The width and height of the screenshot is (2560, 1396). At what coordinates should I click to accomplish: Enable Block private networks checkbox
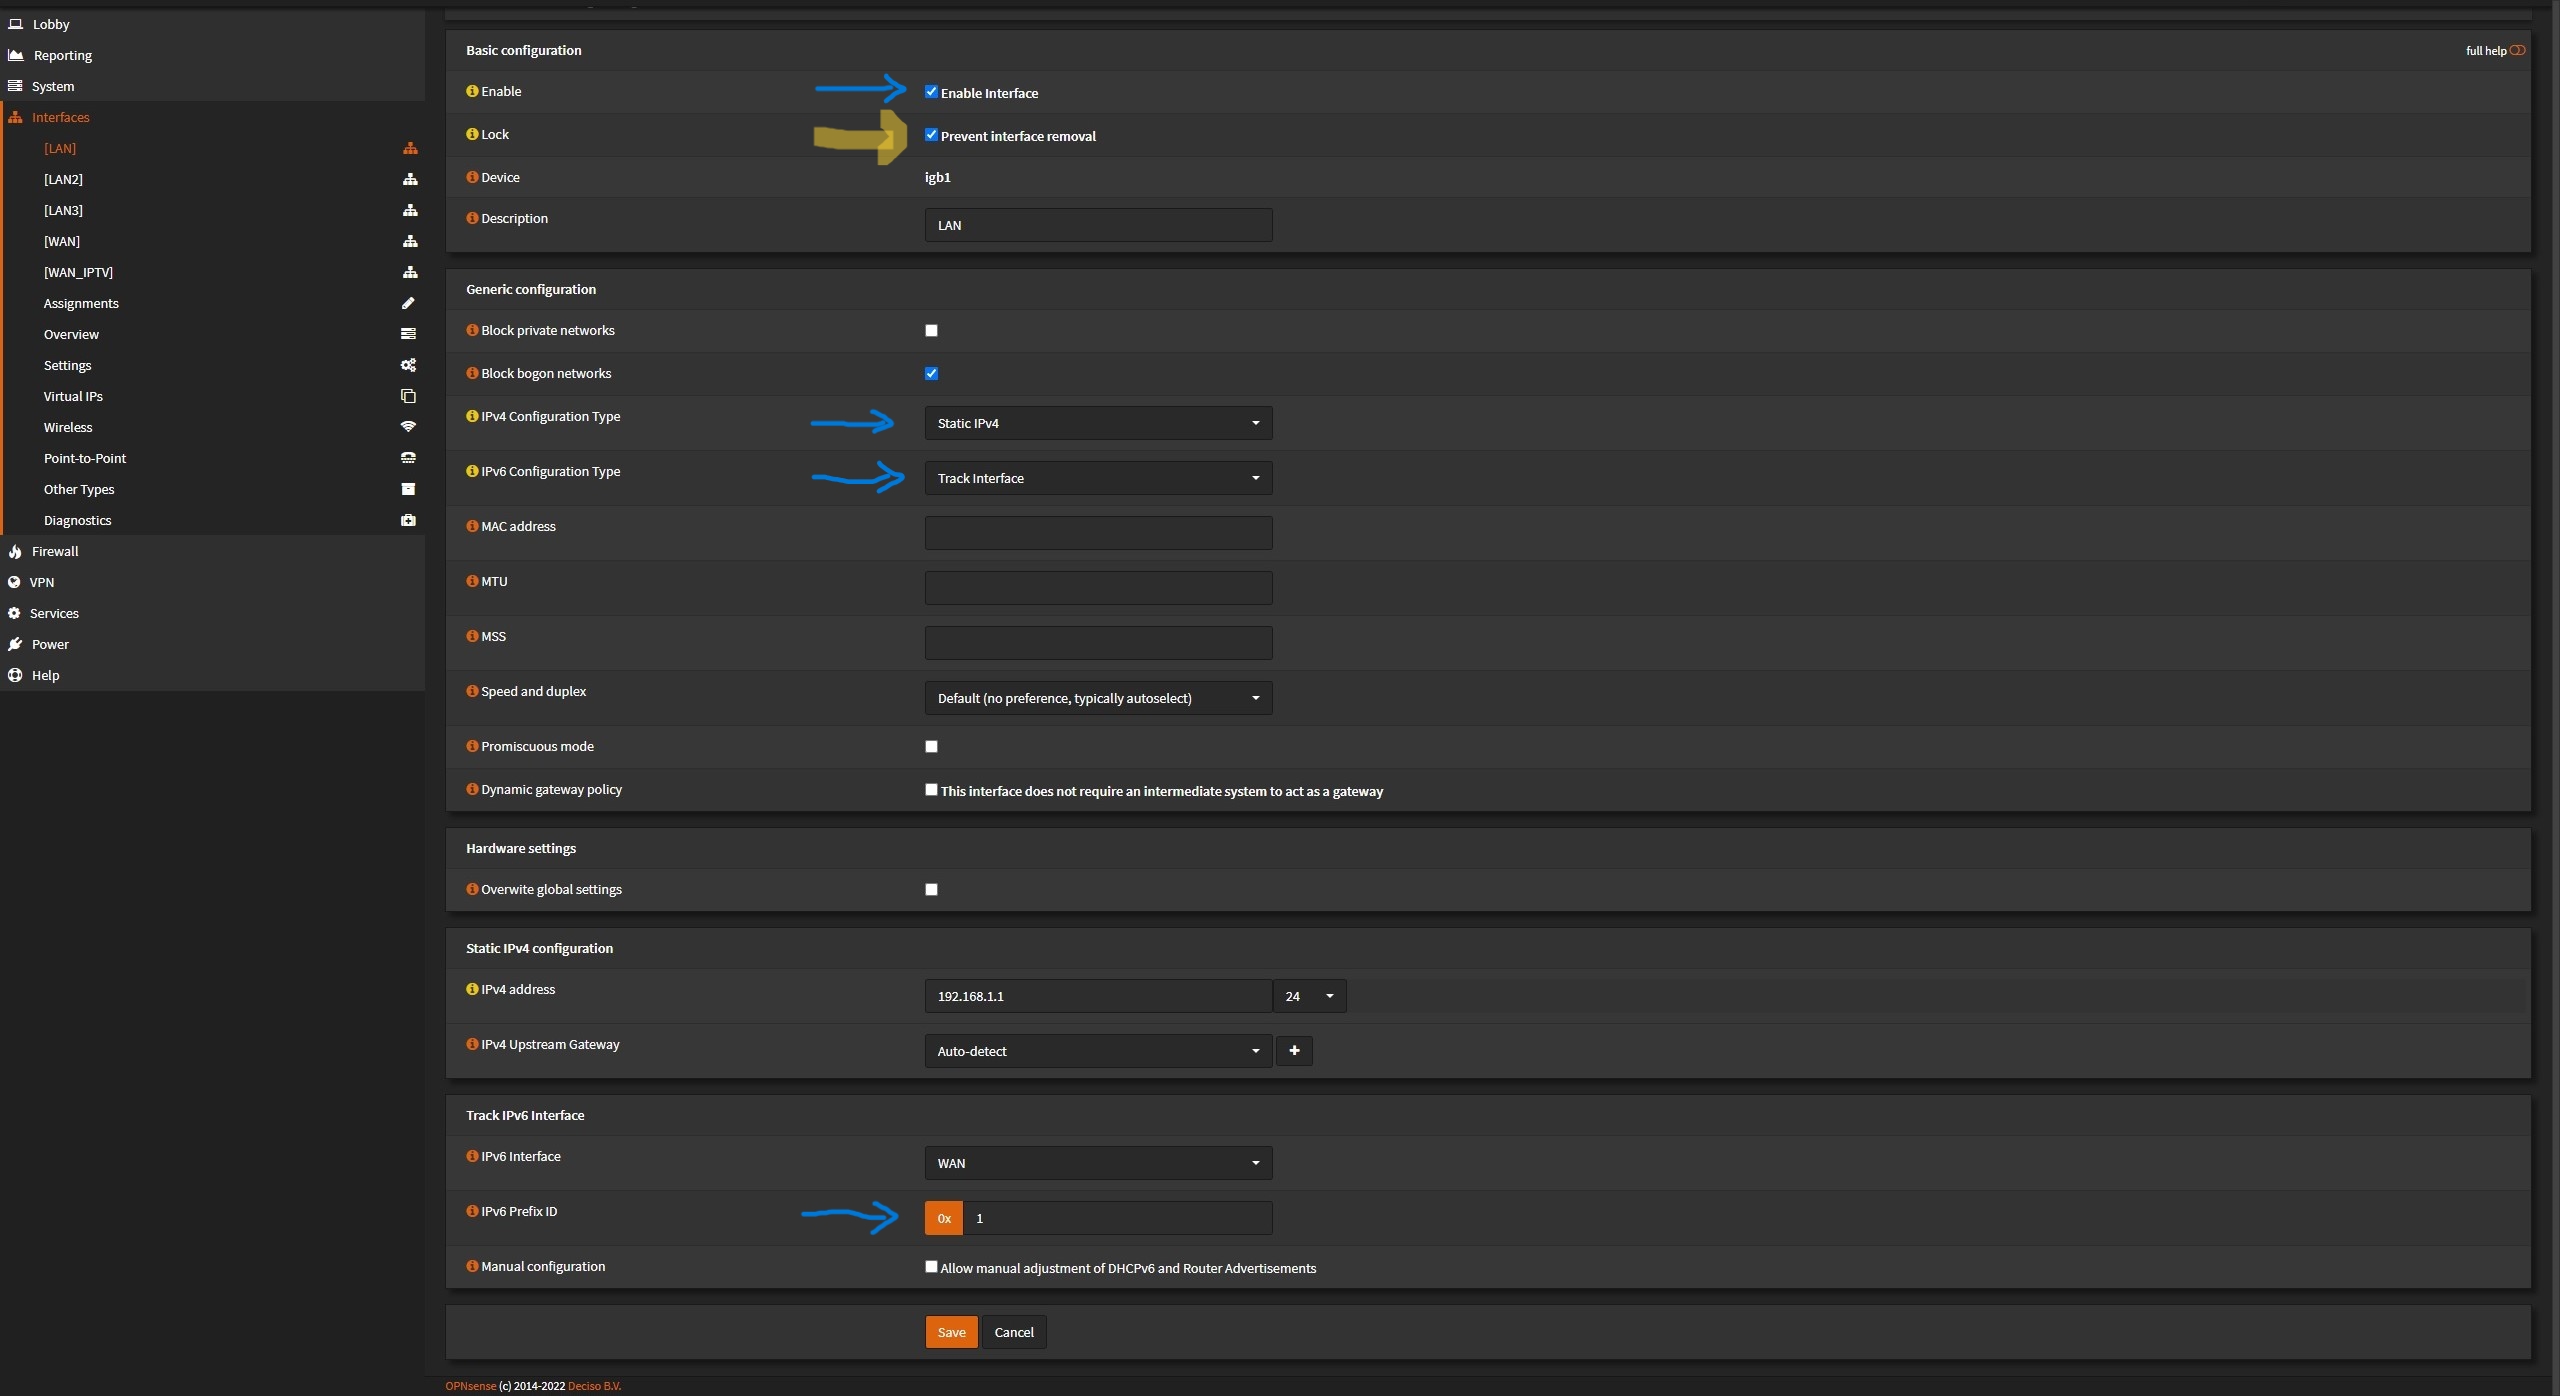click(x=931, y=331)
